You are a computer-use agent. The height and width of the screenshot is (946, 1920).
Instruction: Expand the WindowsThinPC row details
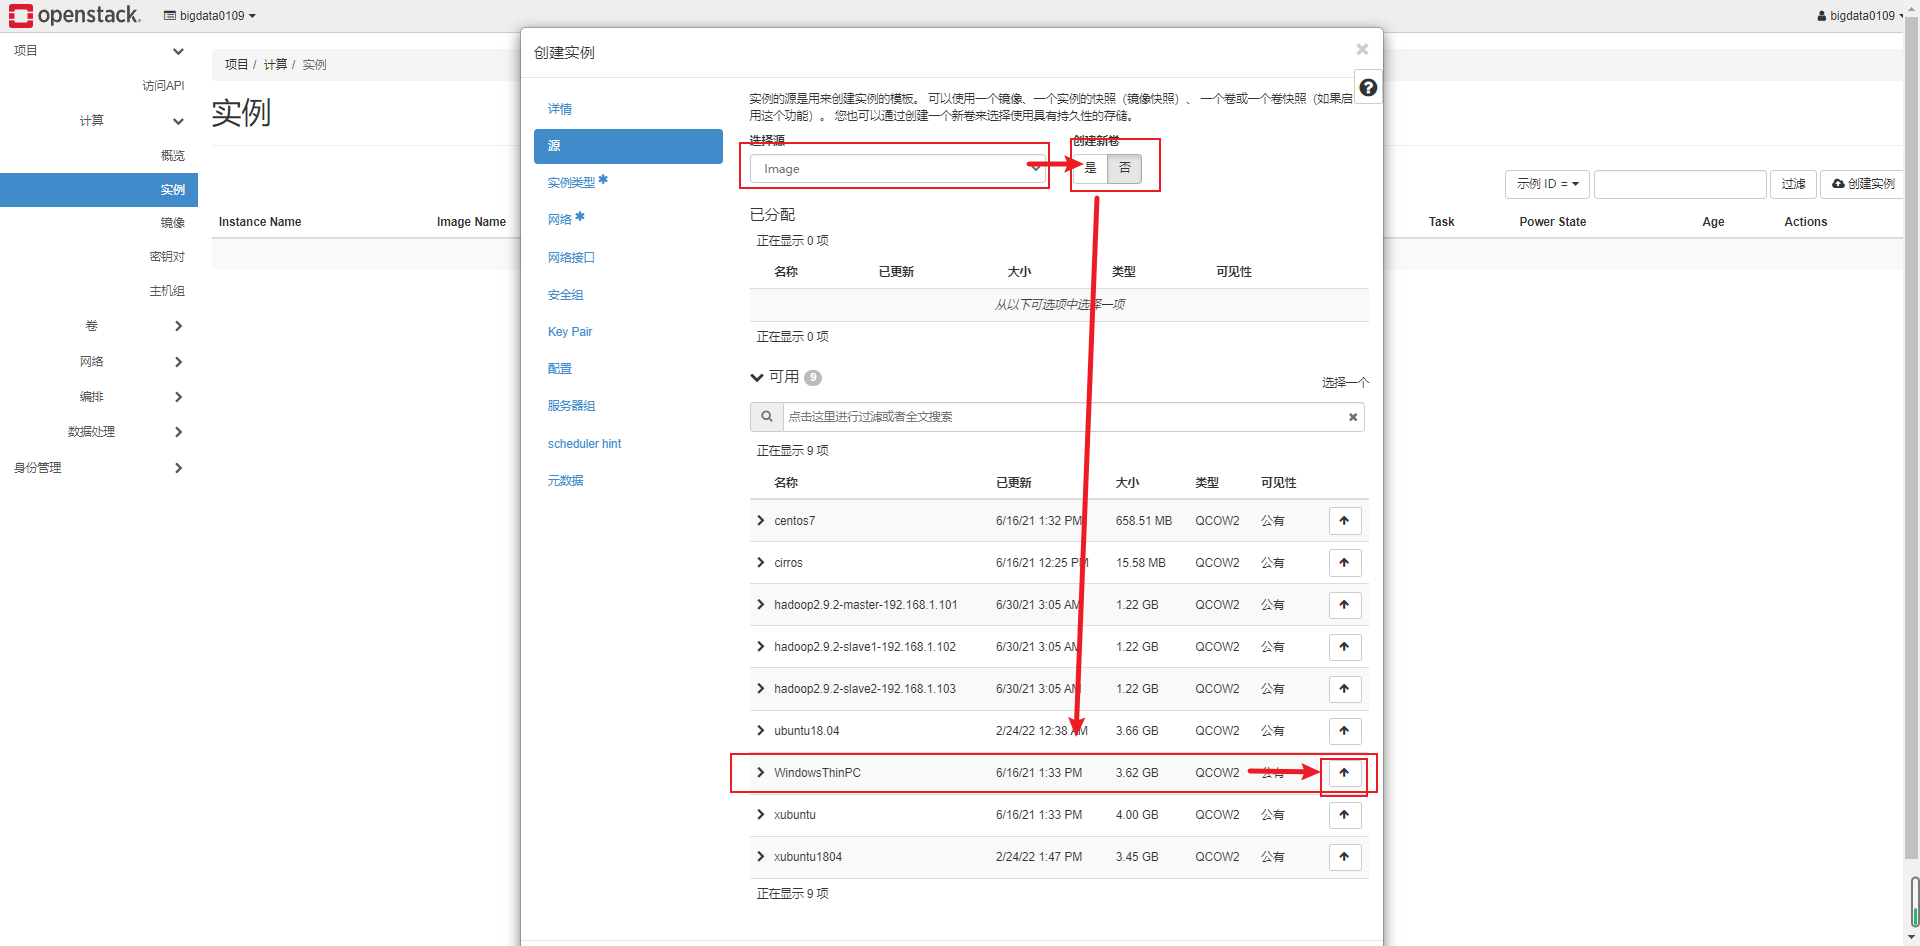[761, 773]
